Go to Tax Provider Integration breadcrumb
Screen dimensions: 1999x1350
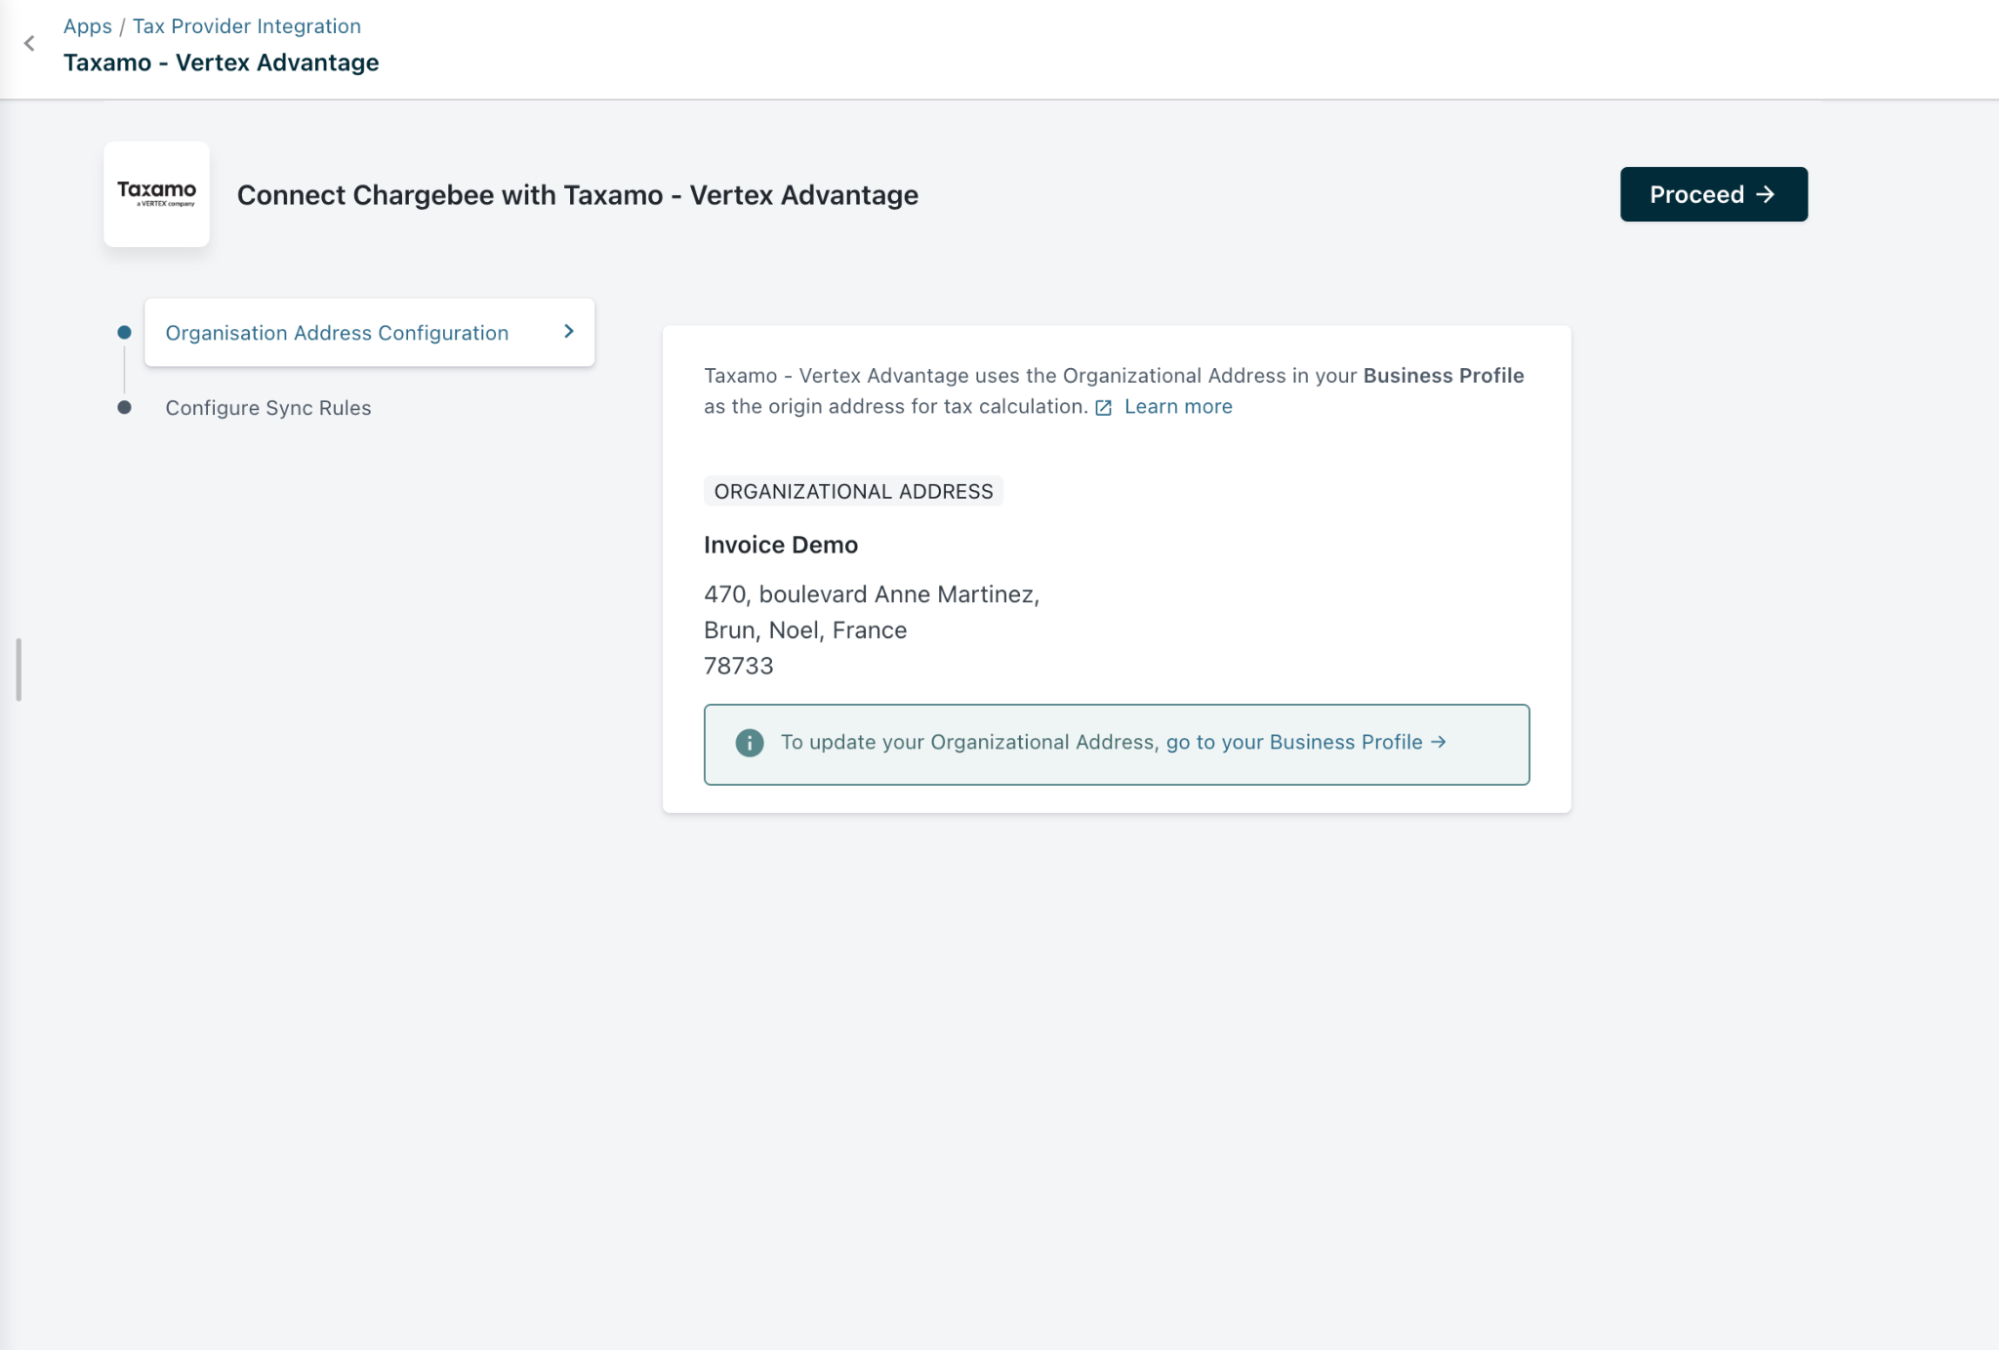point(246,26)
